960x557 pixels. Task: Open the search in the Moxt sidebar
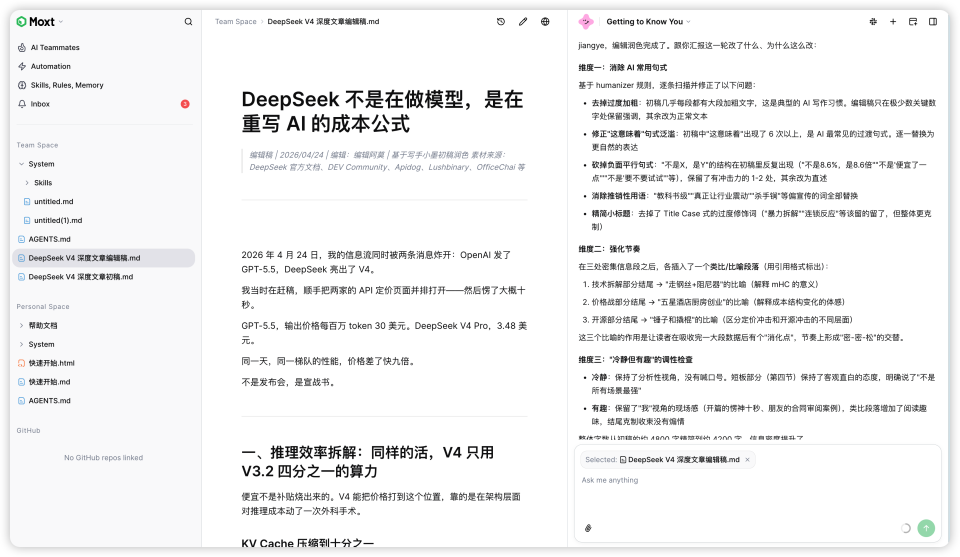189,21
